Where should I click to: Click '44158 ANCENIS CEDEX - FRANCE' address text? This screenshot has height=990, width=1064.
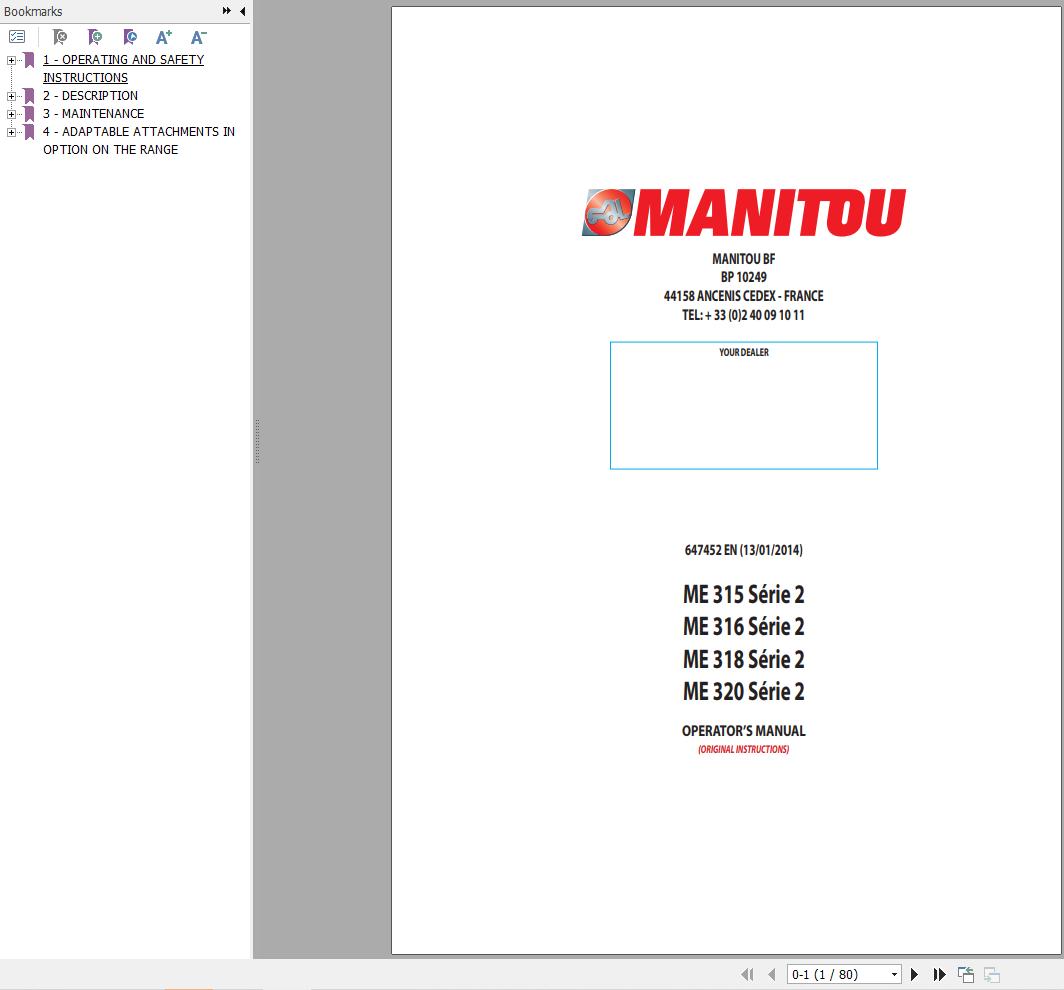744,296
